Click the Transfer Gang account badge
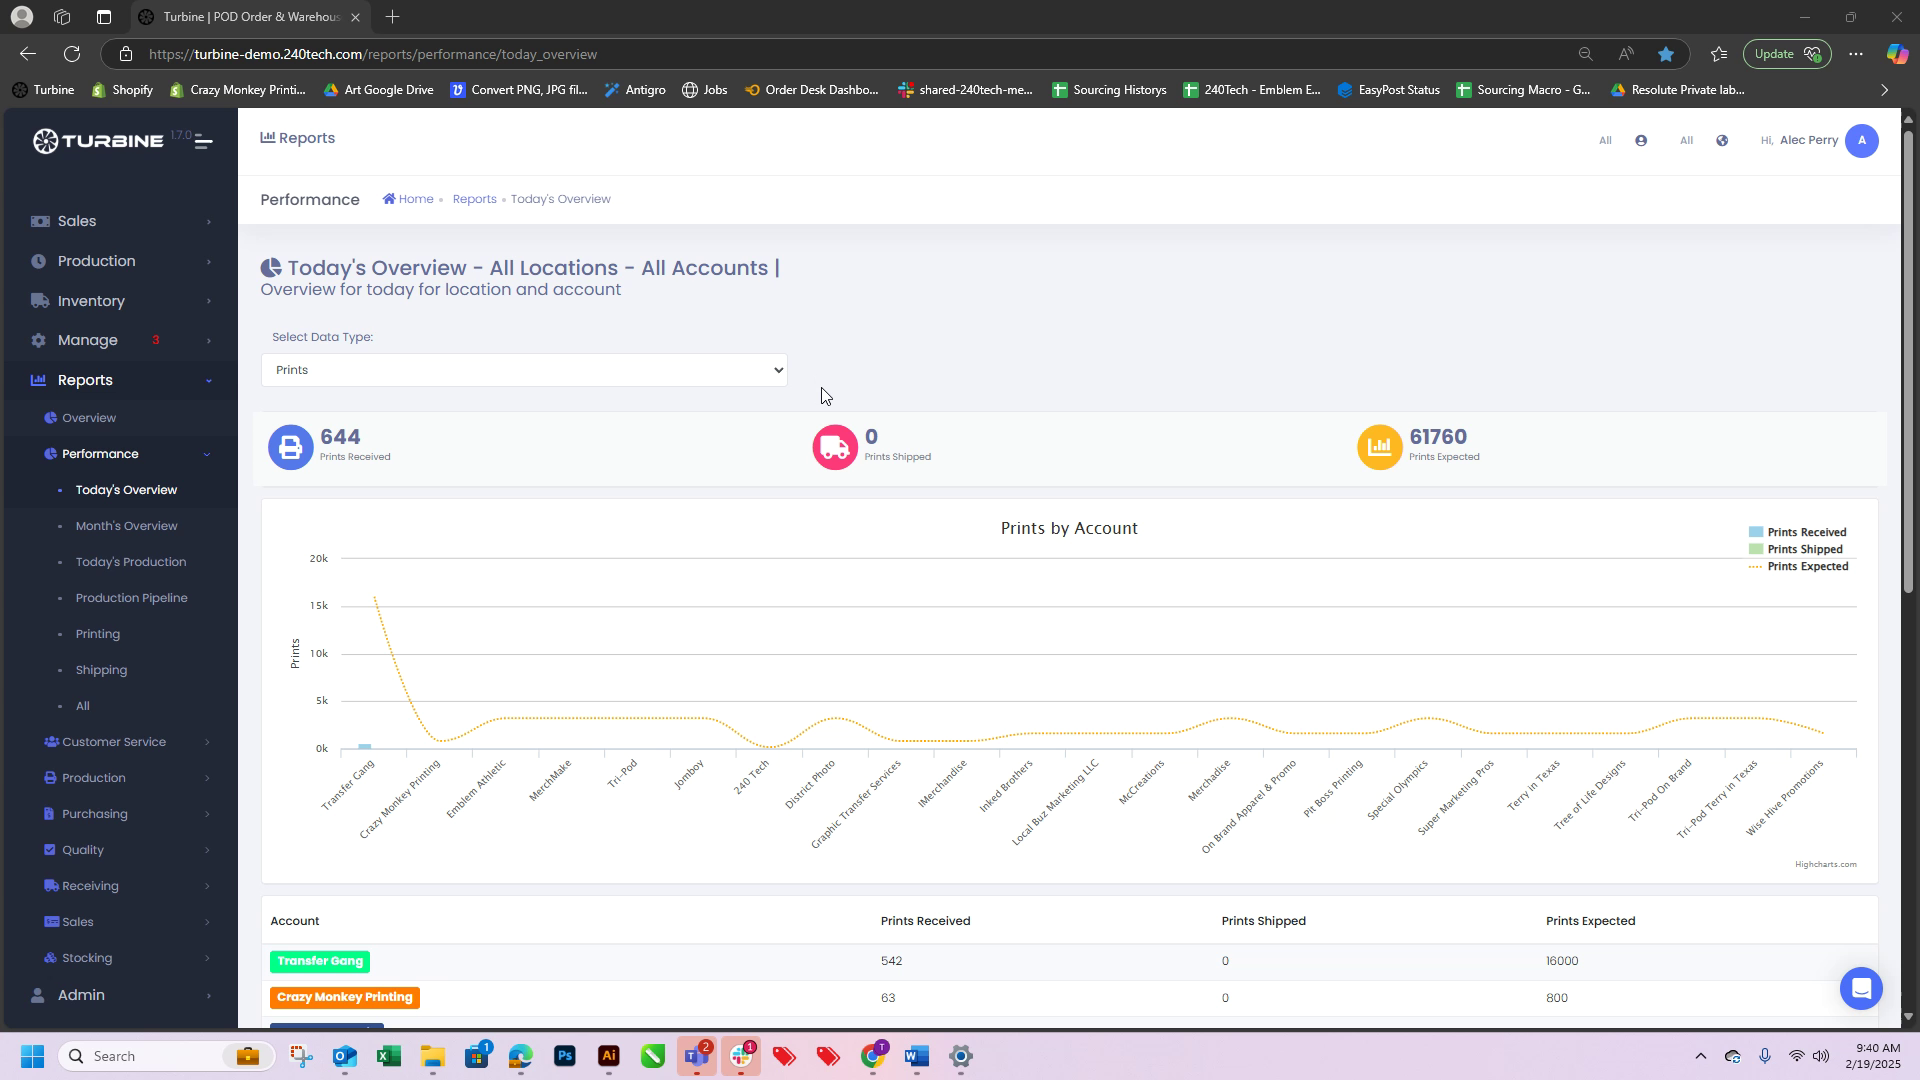This screenshot has width=1920, height=1080. coord(320,961)
